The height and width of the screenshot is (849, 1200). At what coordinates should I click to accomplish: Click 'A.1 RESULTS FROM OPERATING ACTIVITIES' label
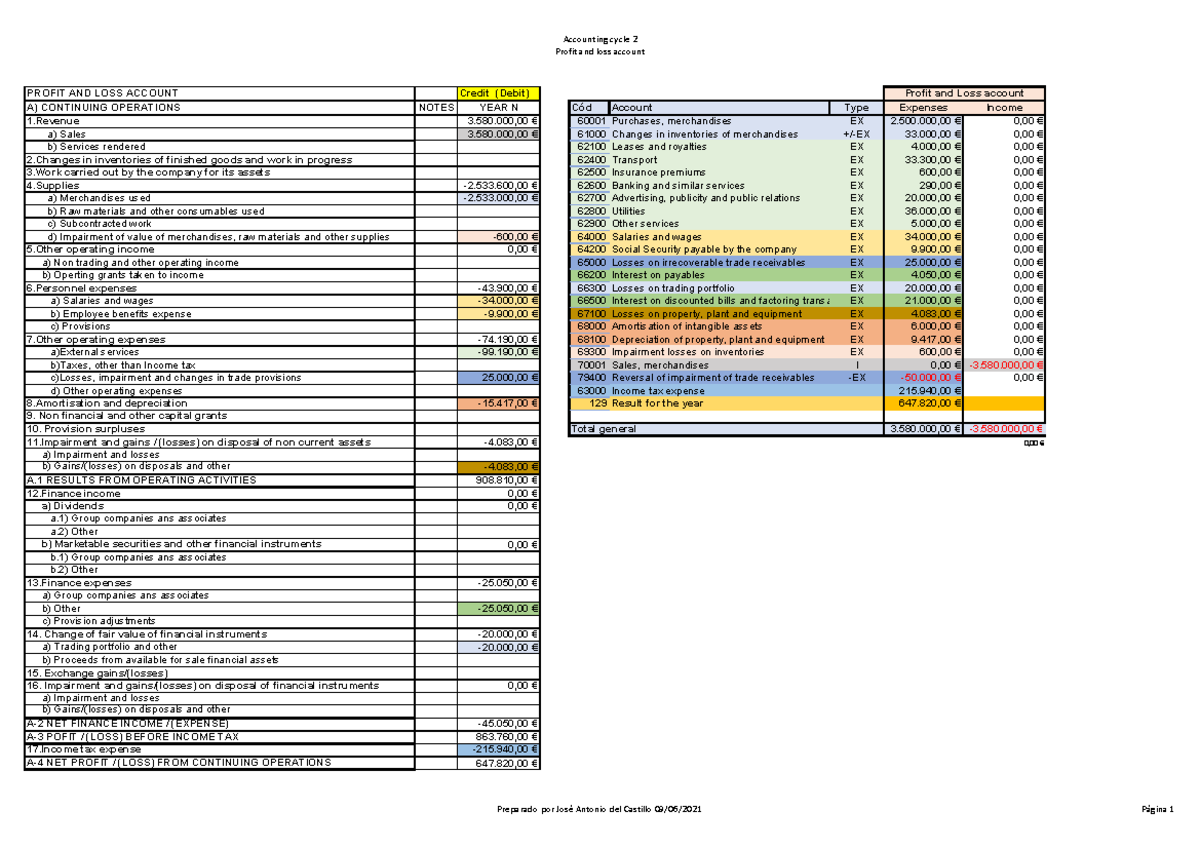141,480
